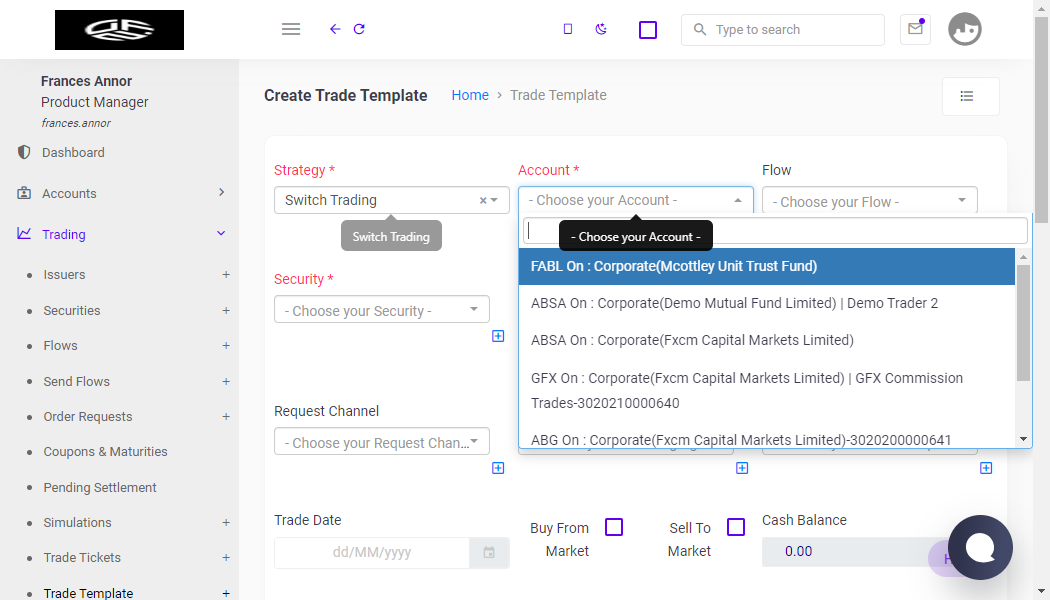Toggle the hamburger sidebar menu
The width and height of the screenshot is (1050, 600).
click(291, 29)
